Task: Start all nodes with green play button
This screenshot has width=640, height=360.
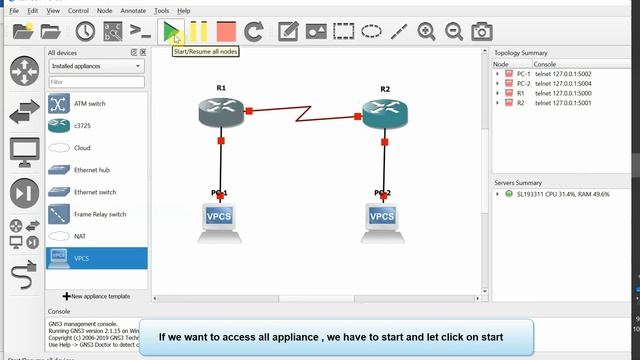Action: (x=171, y=31)
